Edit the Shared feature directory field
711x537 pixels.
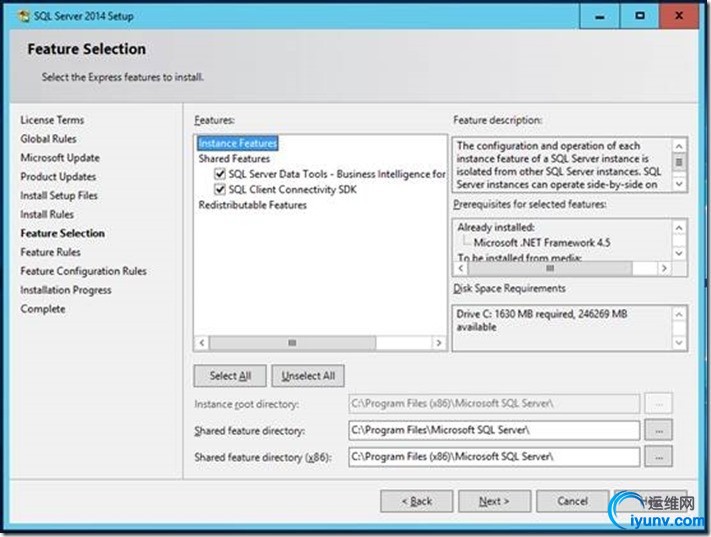click(x=494, y=430)
